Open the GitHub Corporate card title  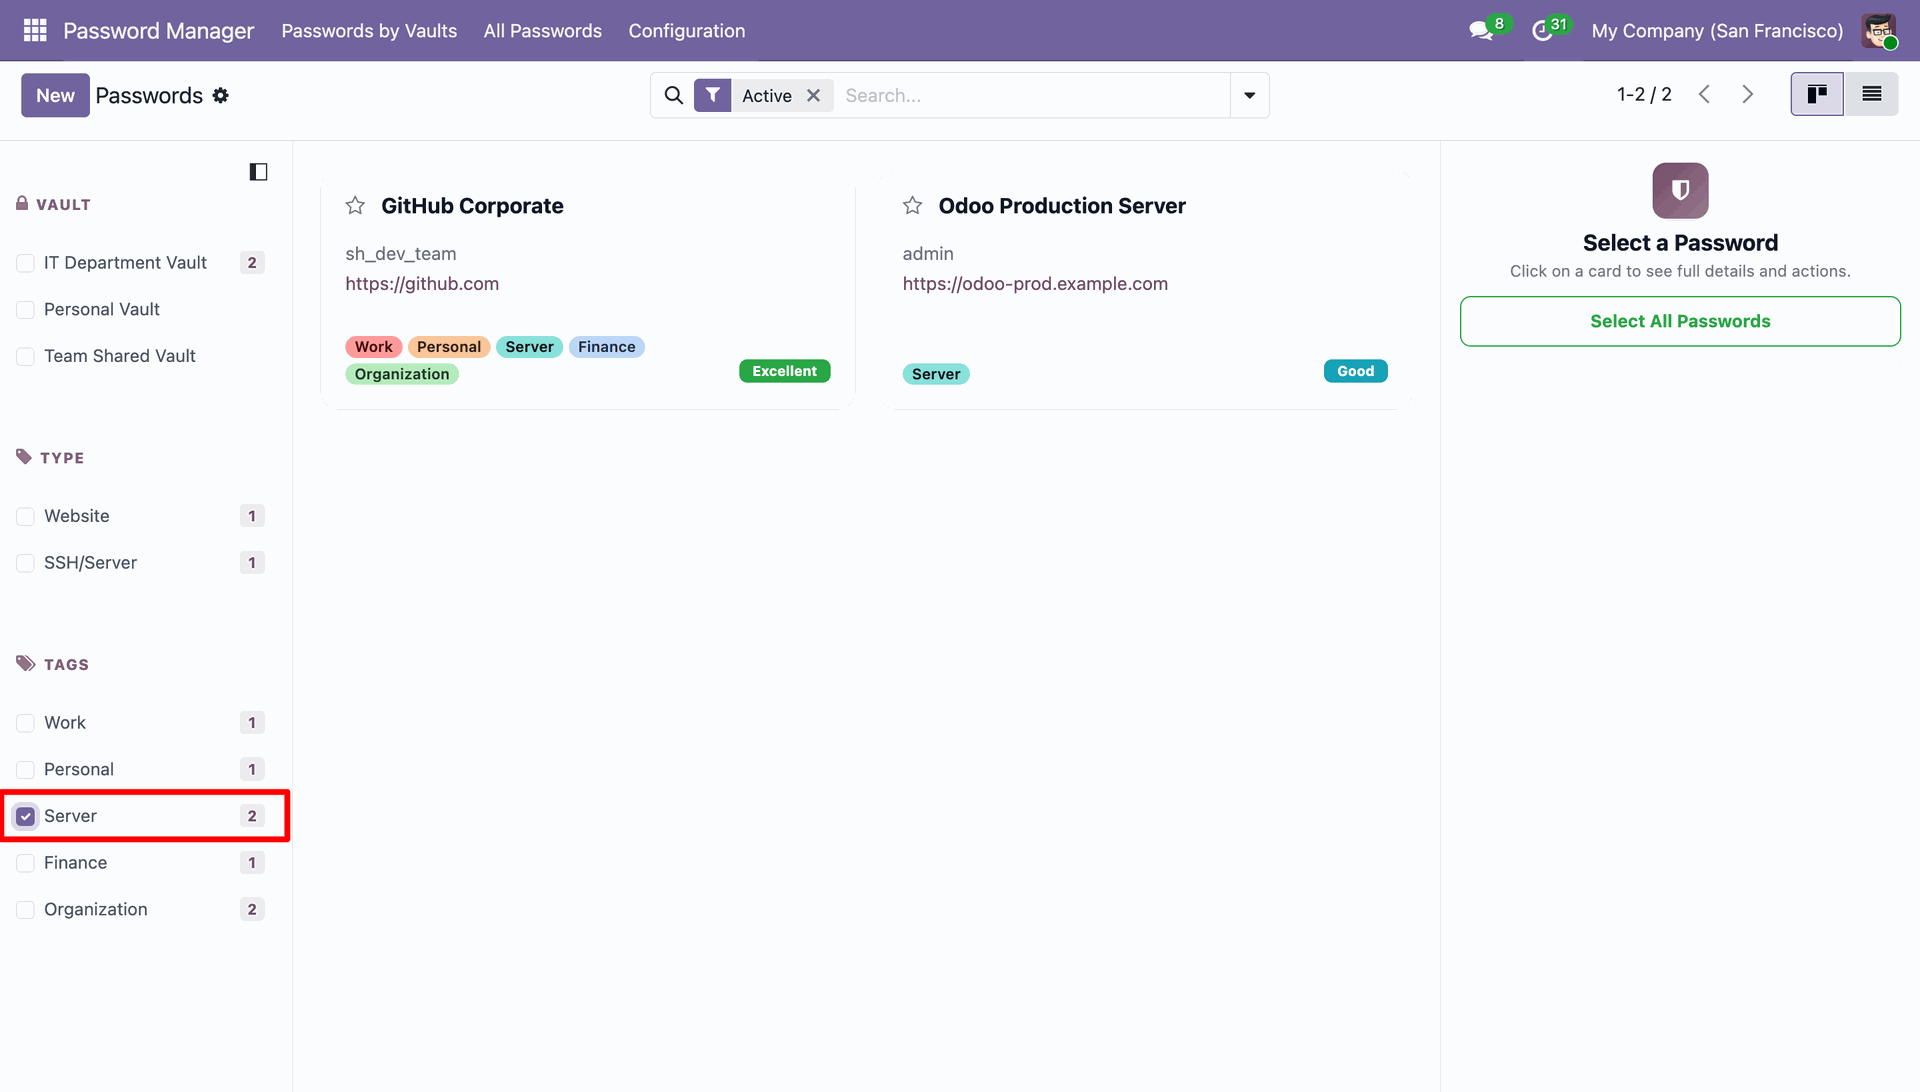pyautogui.click(x=472, y=206)
